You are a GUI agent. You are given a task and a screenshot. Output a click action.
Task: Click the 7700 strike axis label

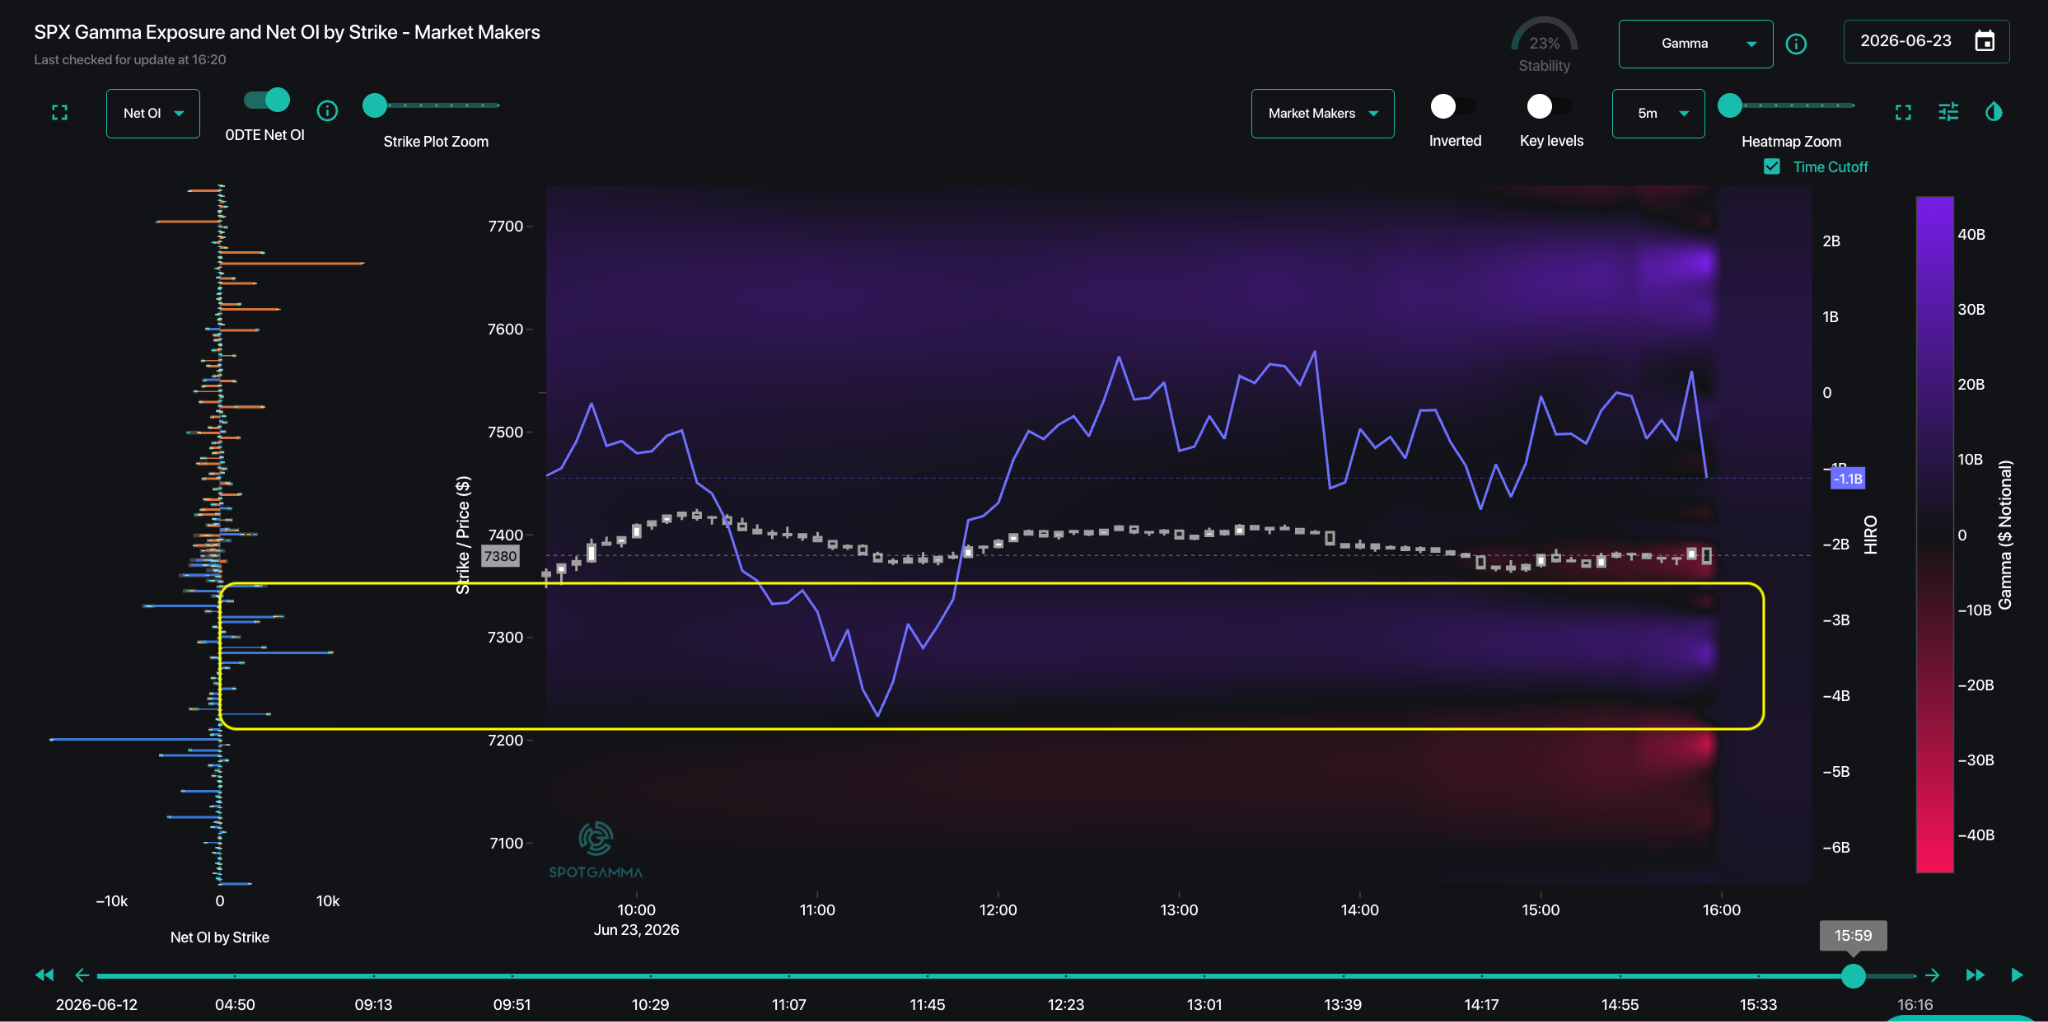[x=505, y=227]
